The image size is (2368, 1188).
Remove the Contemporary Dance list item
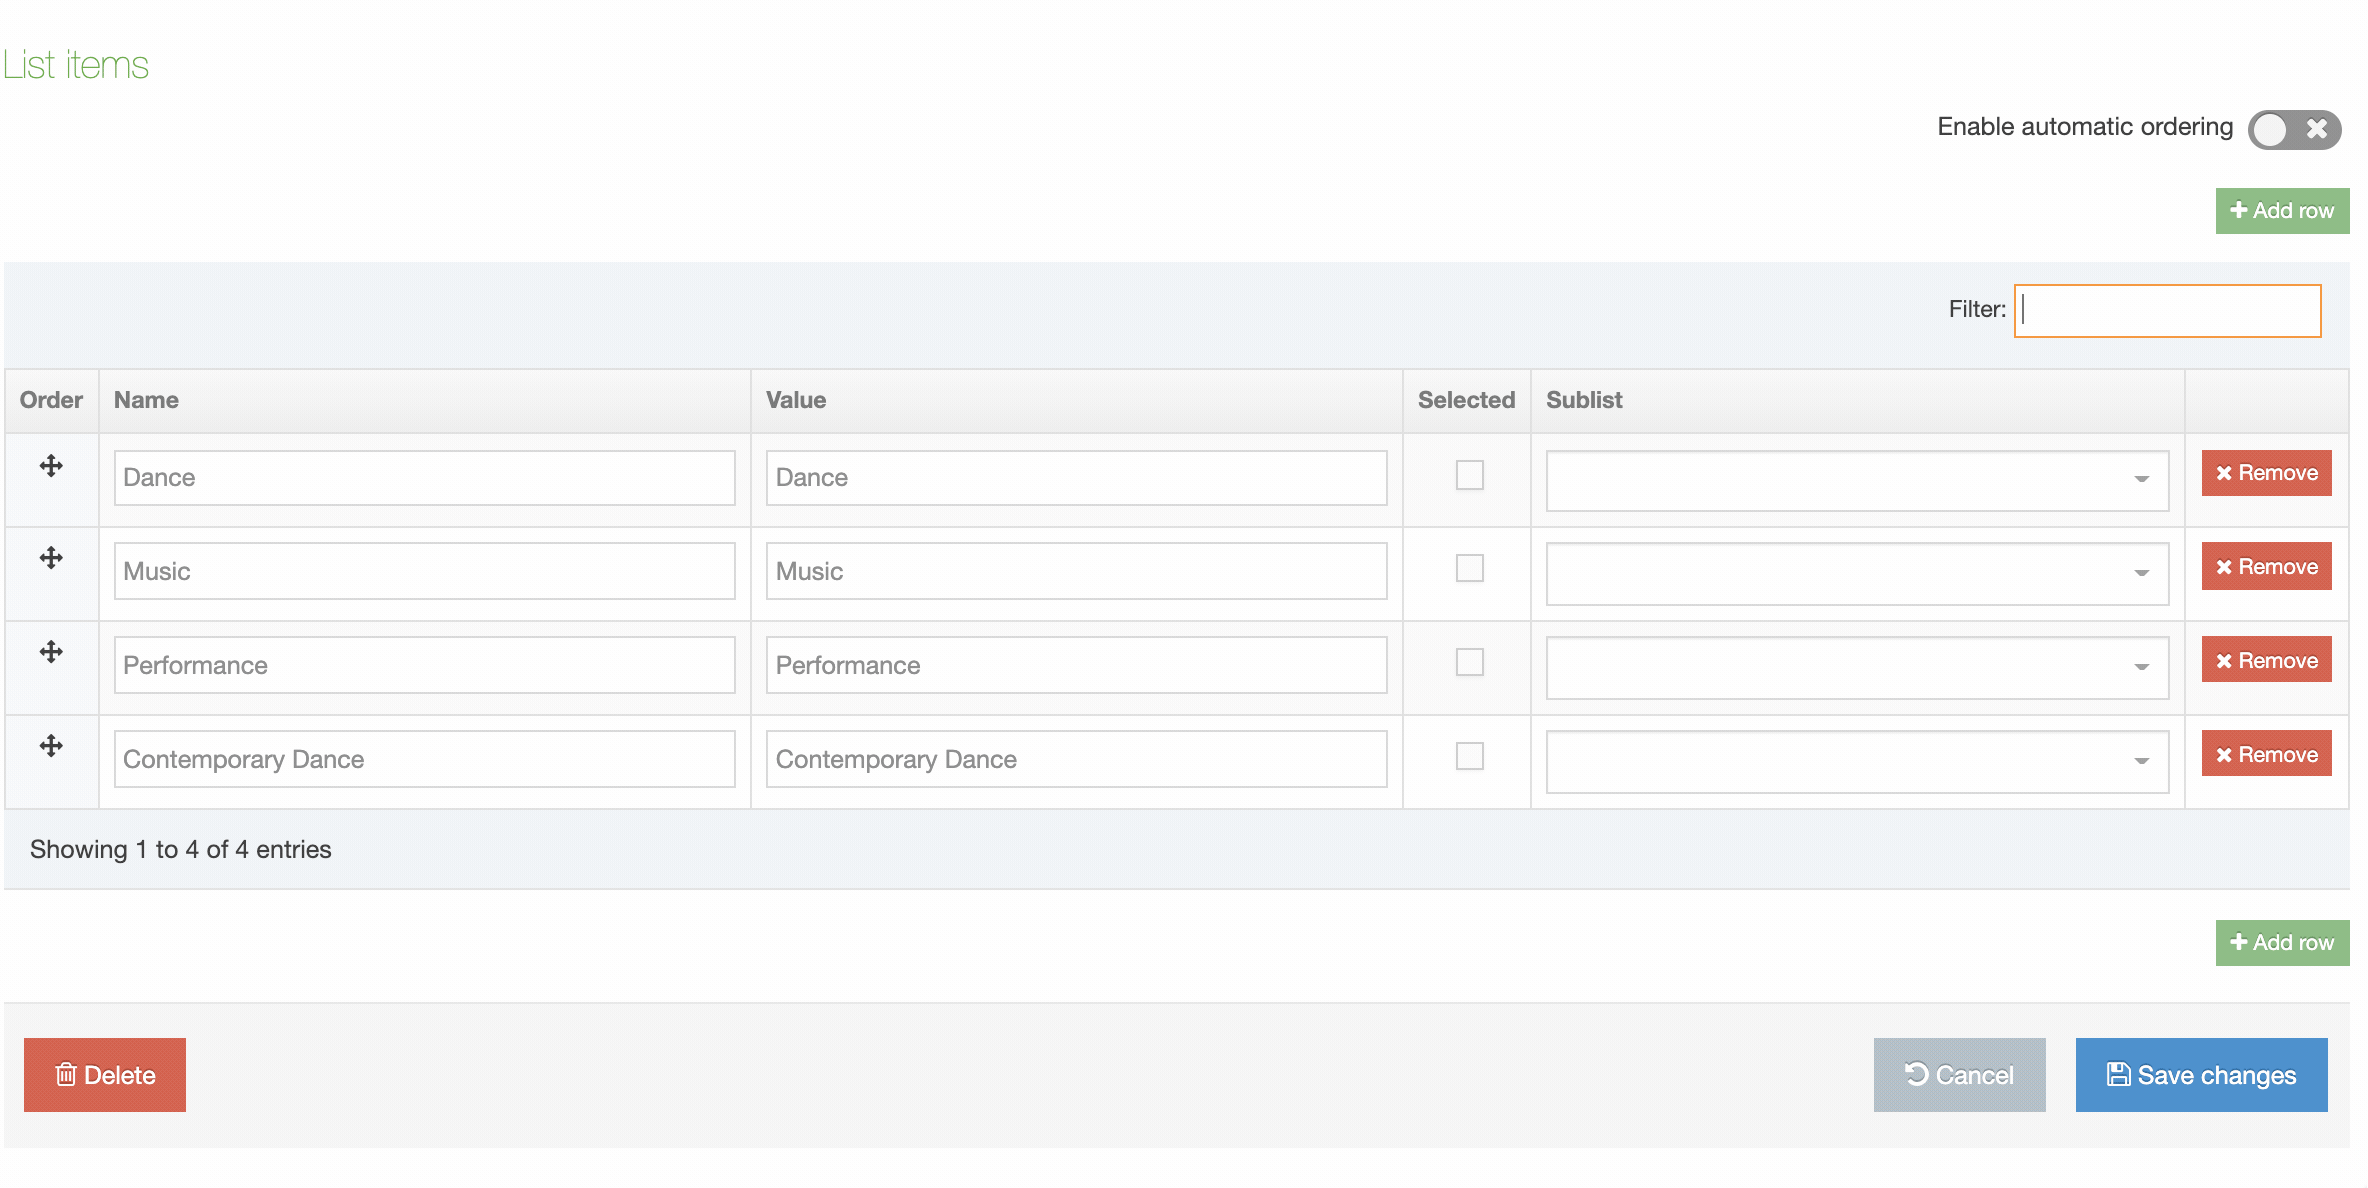click(2266, 755)
